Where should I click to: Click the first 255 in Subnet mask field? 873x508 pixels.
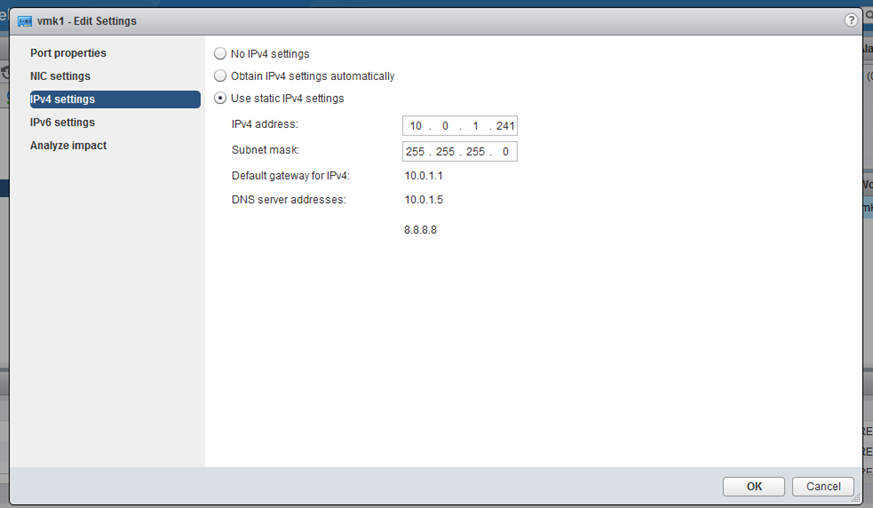click(415, 152)
